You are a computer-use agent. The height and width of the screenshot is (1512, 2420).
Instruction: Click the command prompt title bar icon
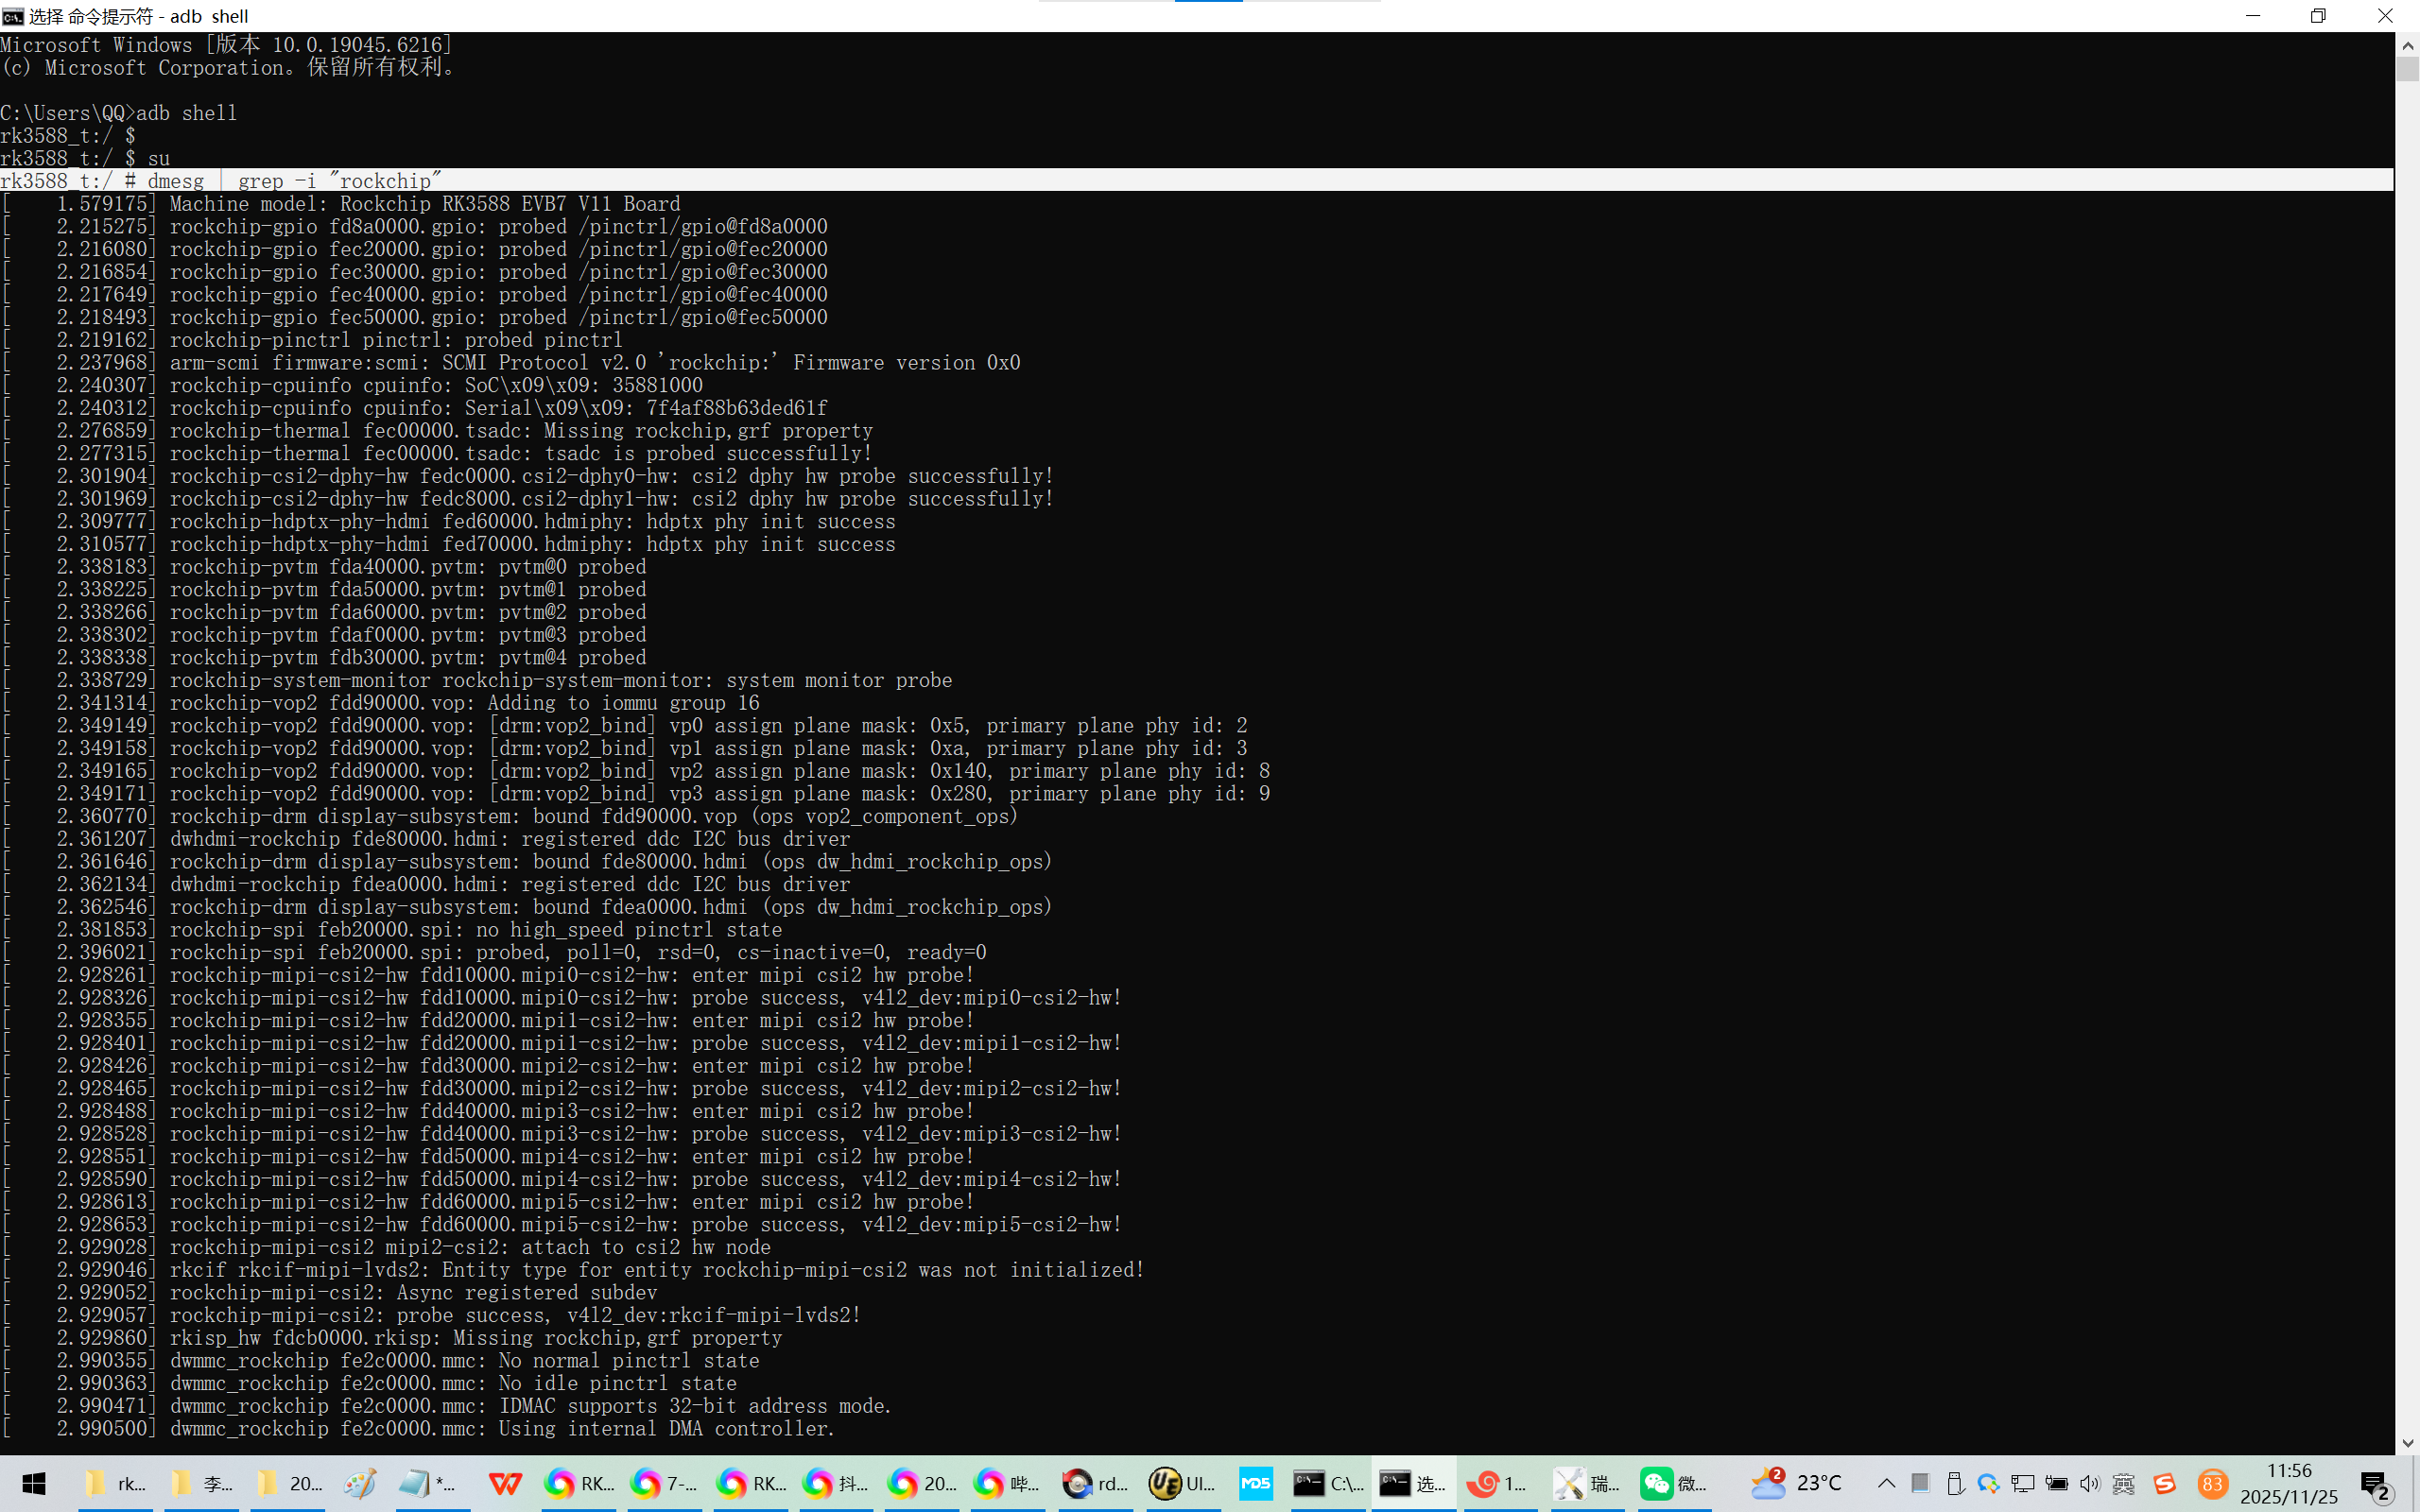click(x=12, y=16)
